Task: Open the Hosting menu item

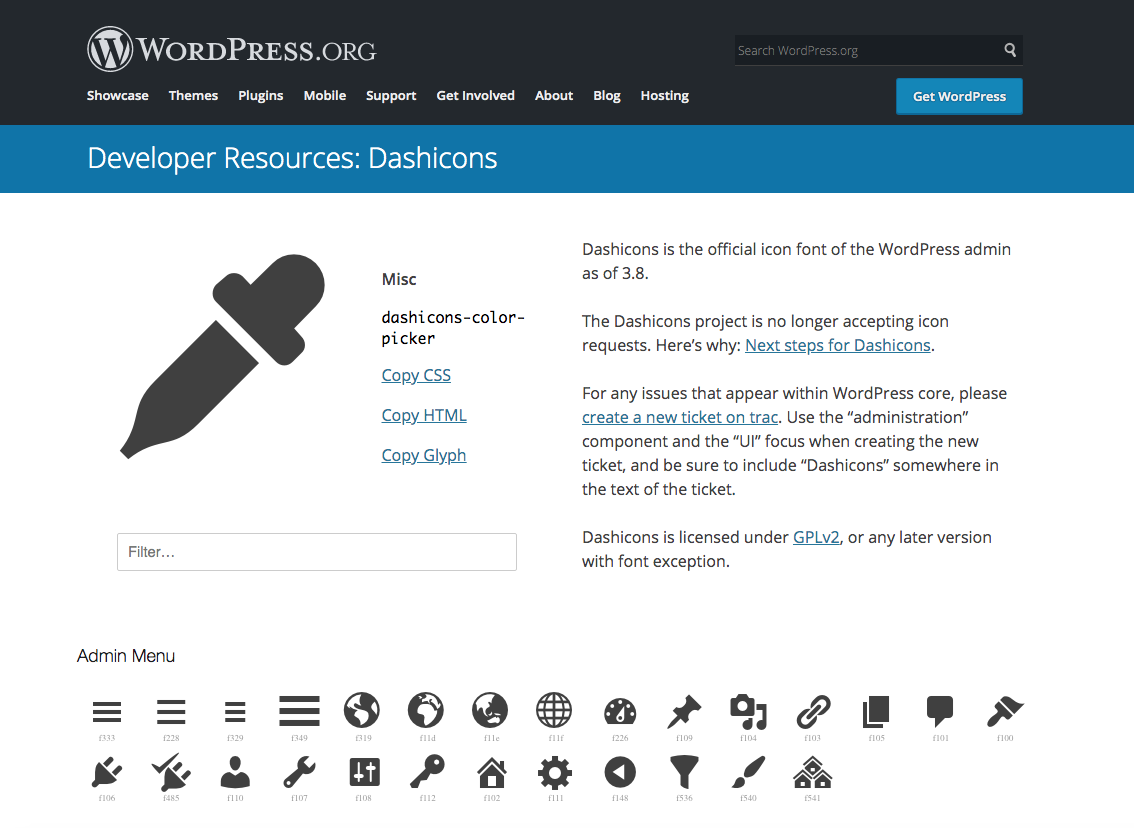Action: click(665, 95)
